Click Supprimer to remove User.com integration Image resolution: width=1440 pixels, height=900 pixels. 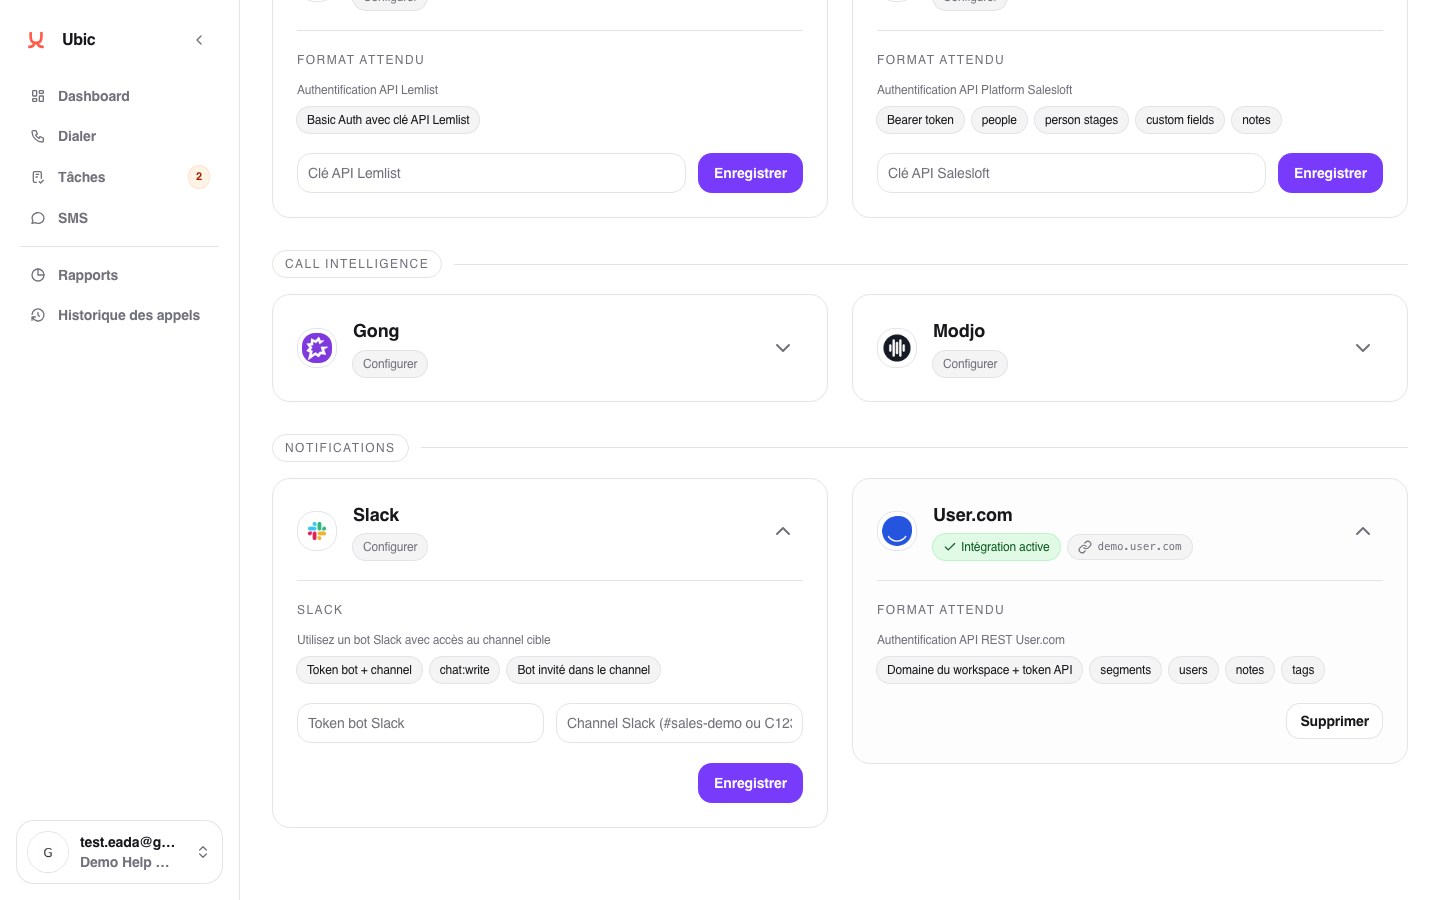[x=1334, y=721]
